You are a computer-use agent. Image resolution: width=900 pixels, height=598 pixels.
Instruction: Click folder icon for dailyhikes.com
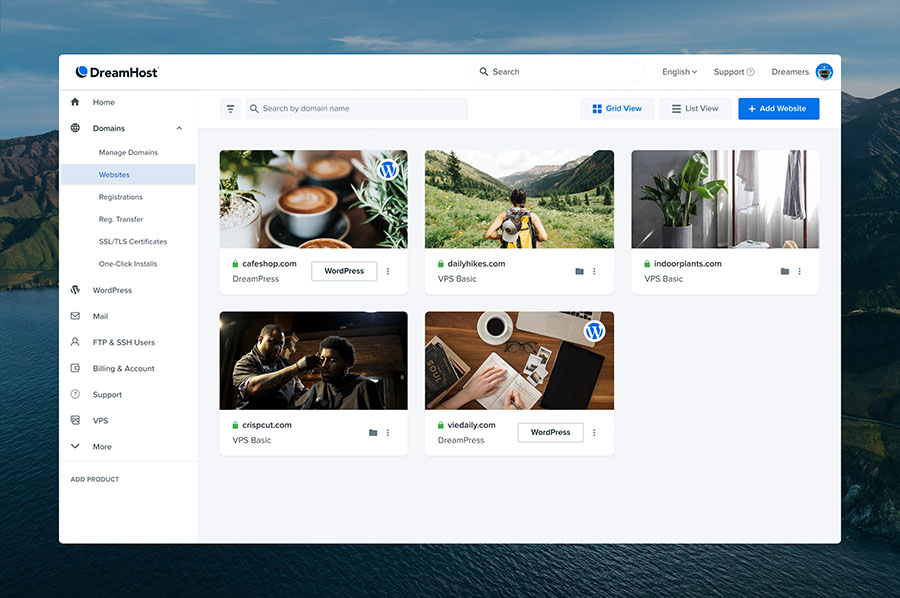tap(579, 271)
